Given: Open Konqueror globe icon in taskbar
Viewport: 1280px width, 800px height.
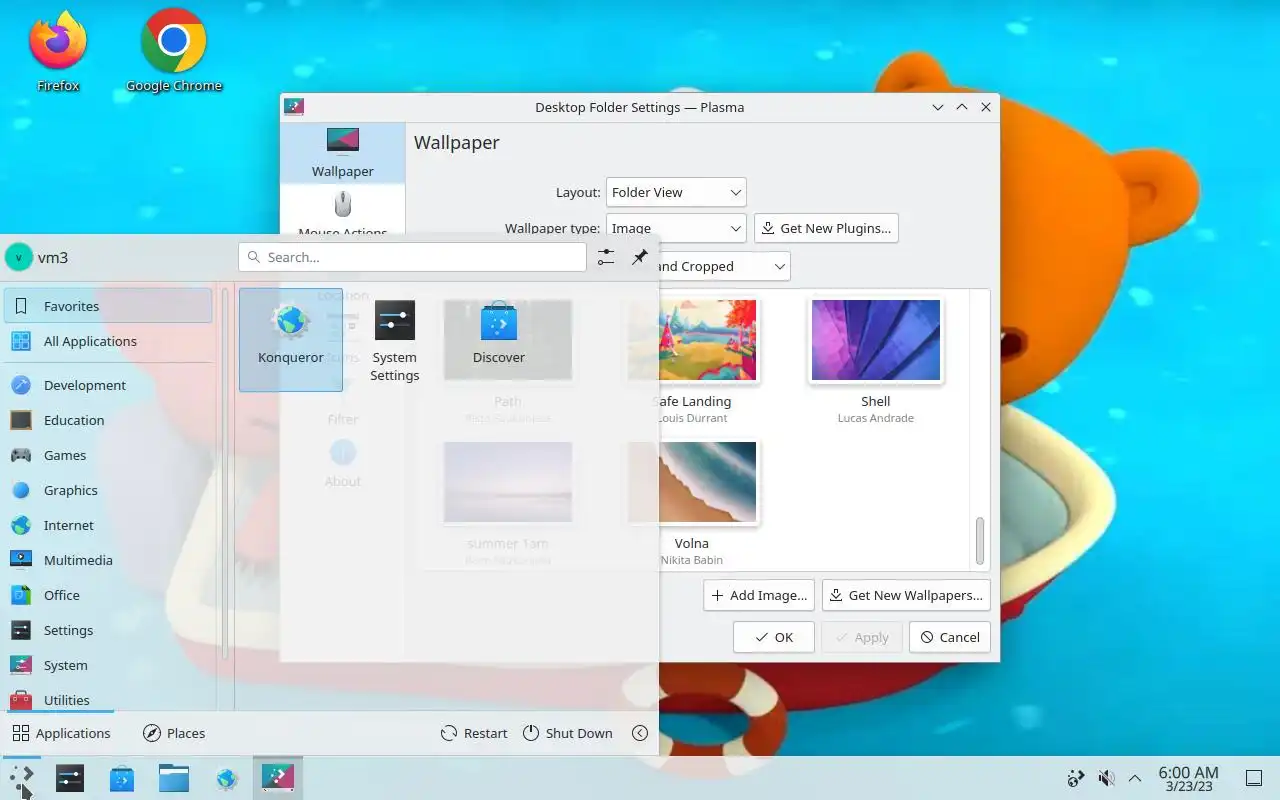Looking at the screenshot, I should 226,778.
